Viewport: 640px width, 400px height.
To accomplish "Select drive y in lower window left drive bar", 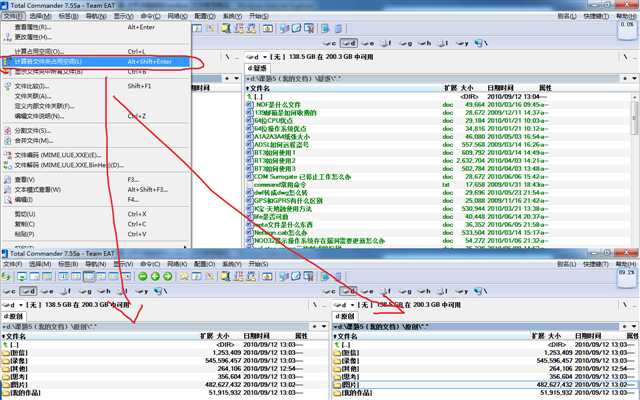I will 142,291.
